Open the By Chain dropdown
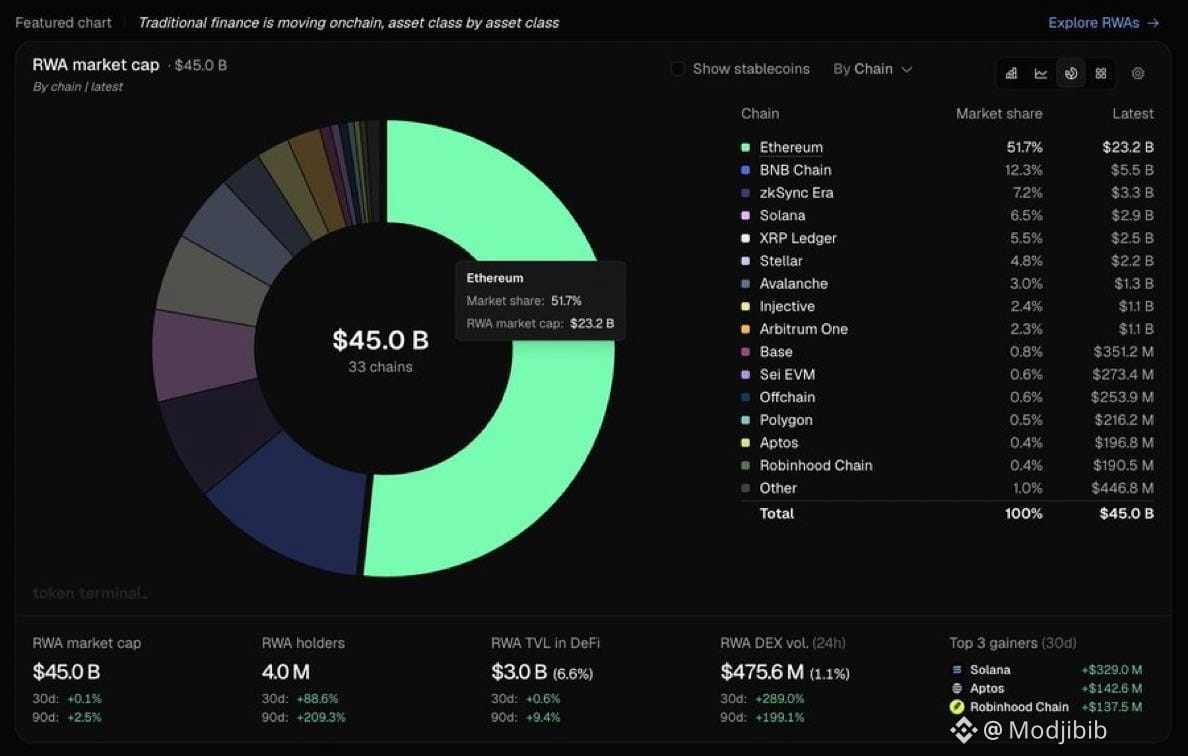This screenshot has width=1188, height=756. tap(872, 69)
